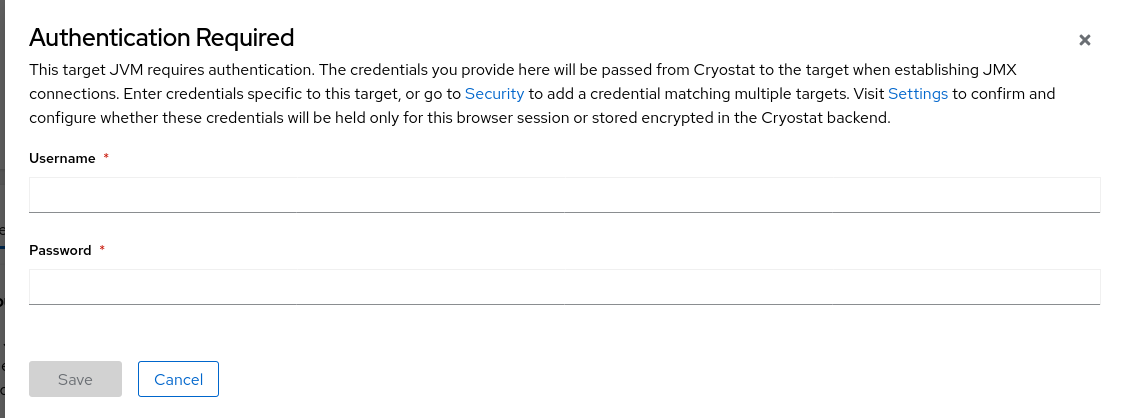Screen dimensions: 1124x418
Task: Focus the Password input field
Action: tap(564, 286)
